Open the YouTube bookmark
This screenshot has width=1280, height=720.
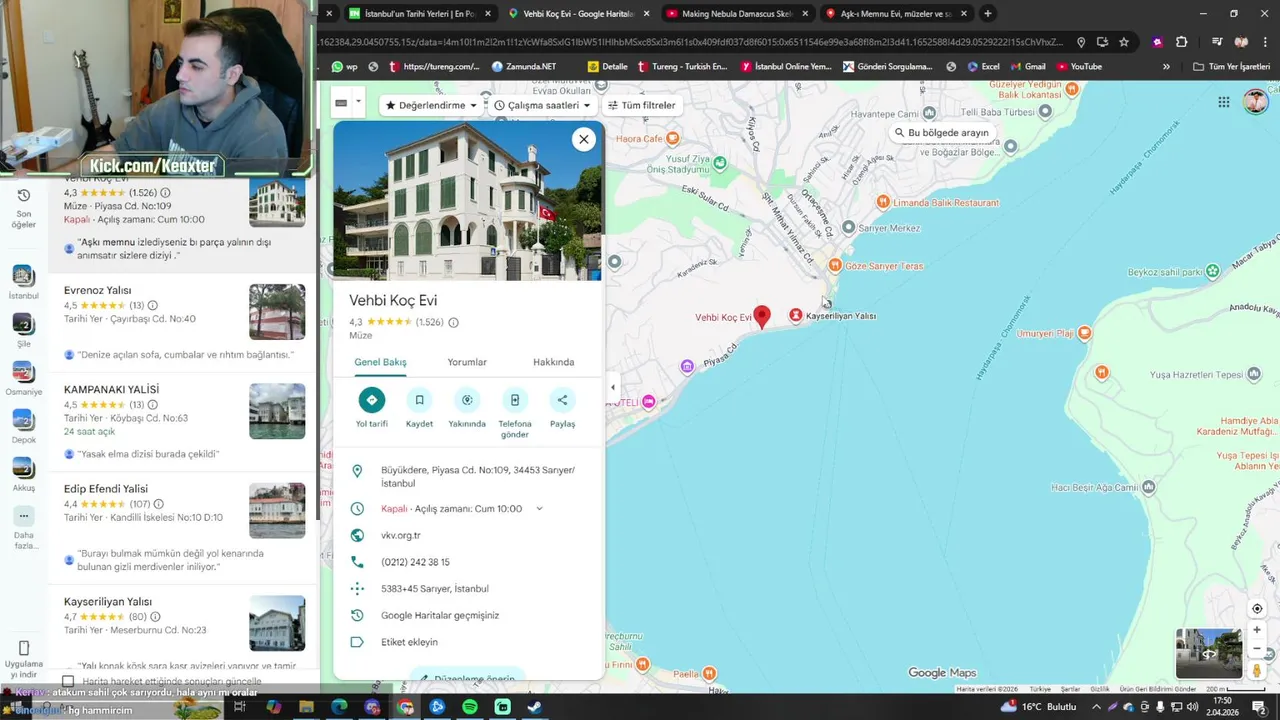pos(1079,67)
